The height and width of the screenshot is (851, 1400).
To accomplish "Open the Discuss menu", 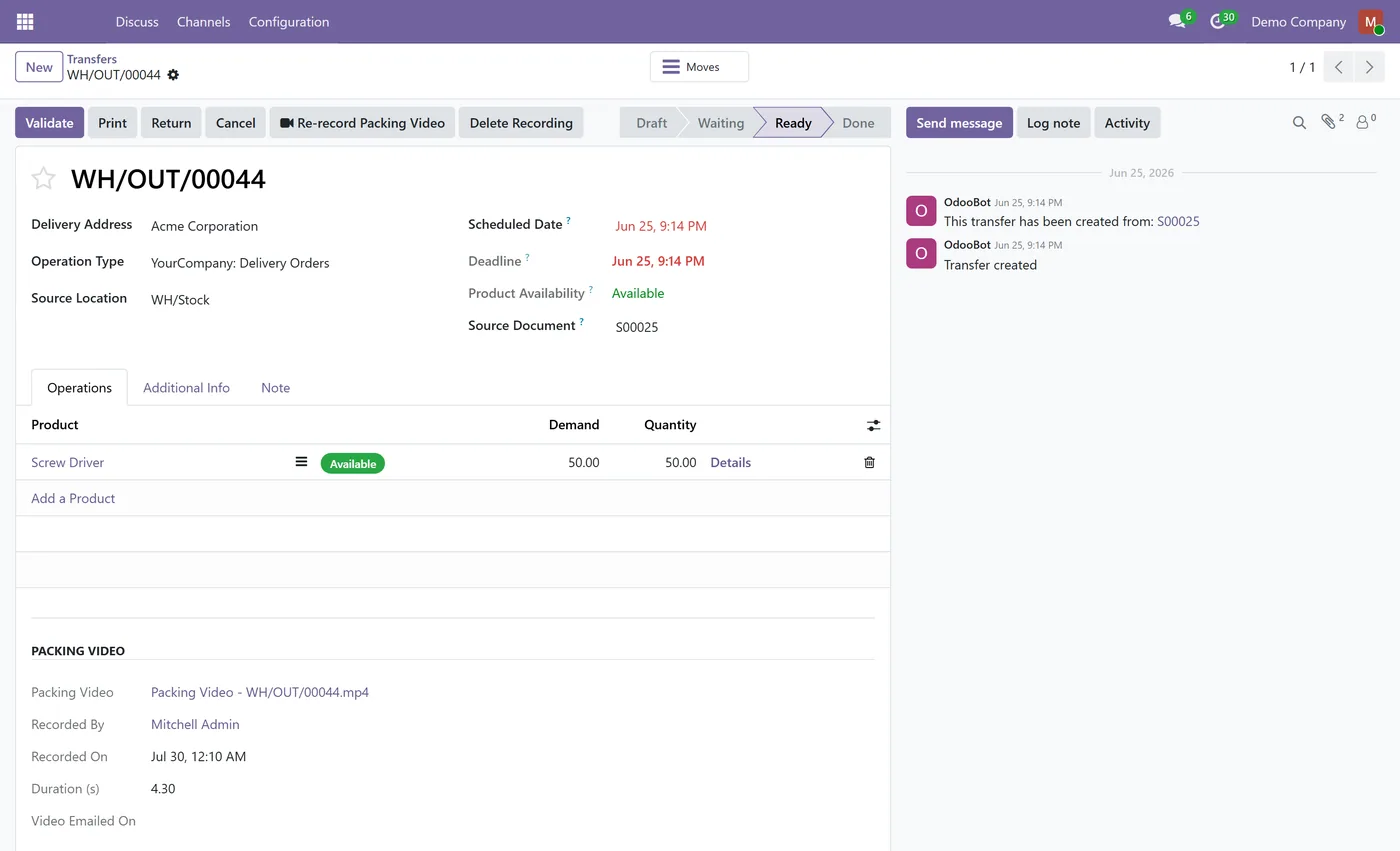I will point(137,21).
